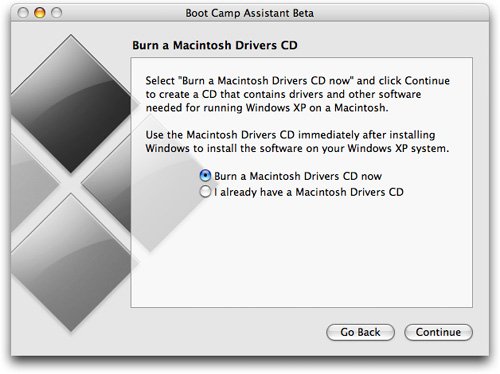Minimize the window with the yellow button
Viewport: 500px width, 374px height.
coord(40,13)
